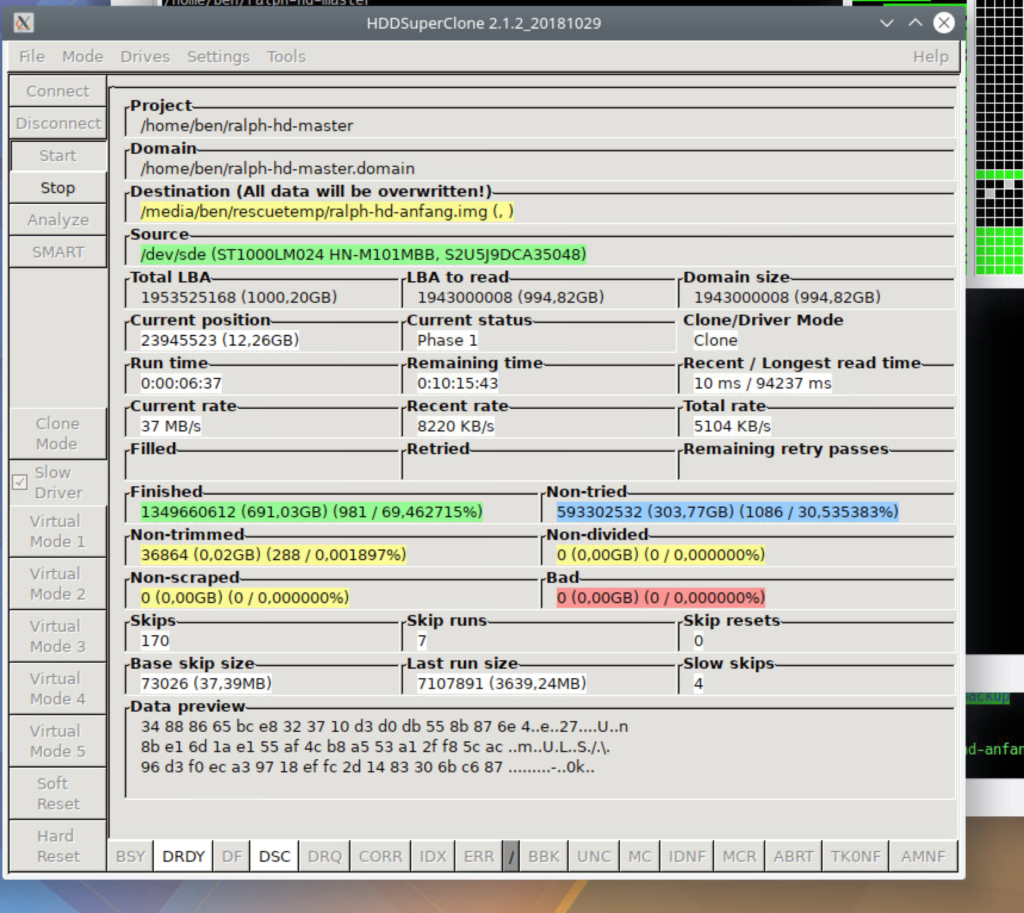Select Clone Mode button
This screenshot has width=1024, height=913.
tap(57, 434)
